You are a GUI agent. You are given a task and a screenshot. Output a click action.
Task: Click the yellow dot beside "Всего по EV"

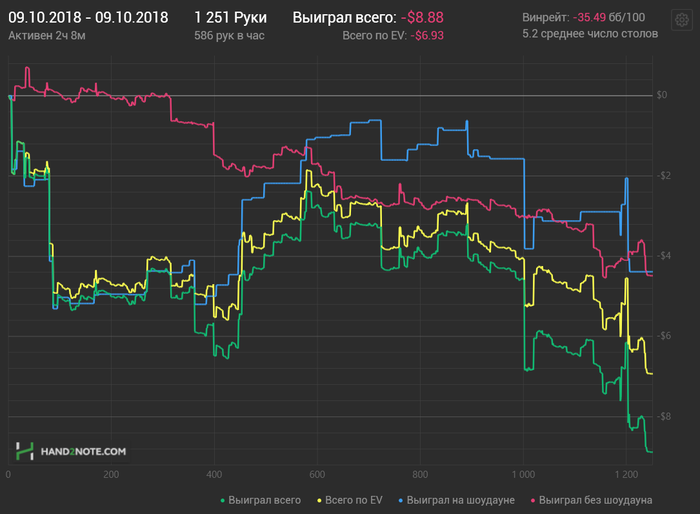319,501
